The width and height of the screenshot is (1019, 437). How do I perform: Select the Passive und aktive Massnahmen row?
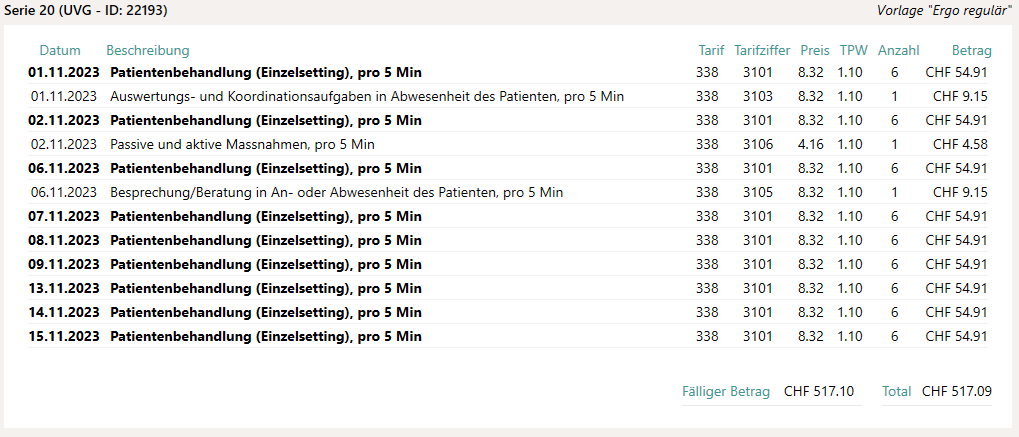tap(508, 144)
